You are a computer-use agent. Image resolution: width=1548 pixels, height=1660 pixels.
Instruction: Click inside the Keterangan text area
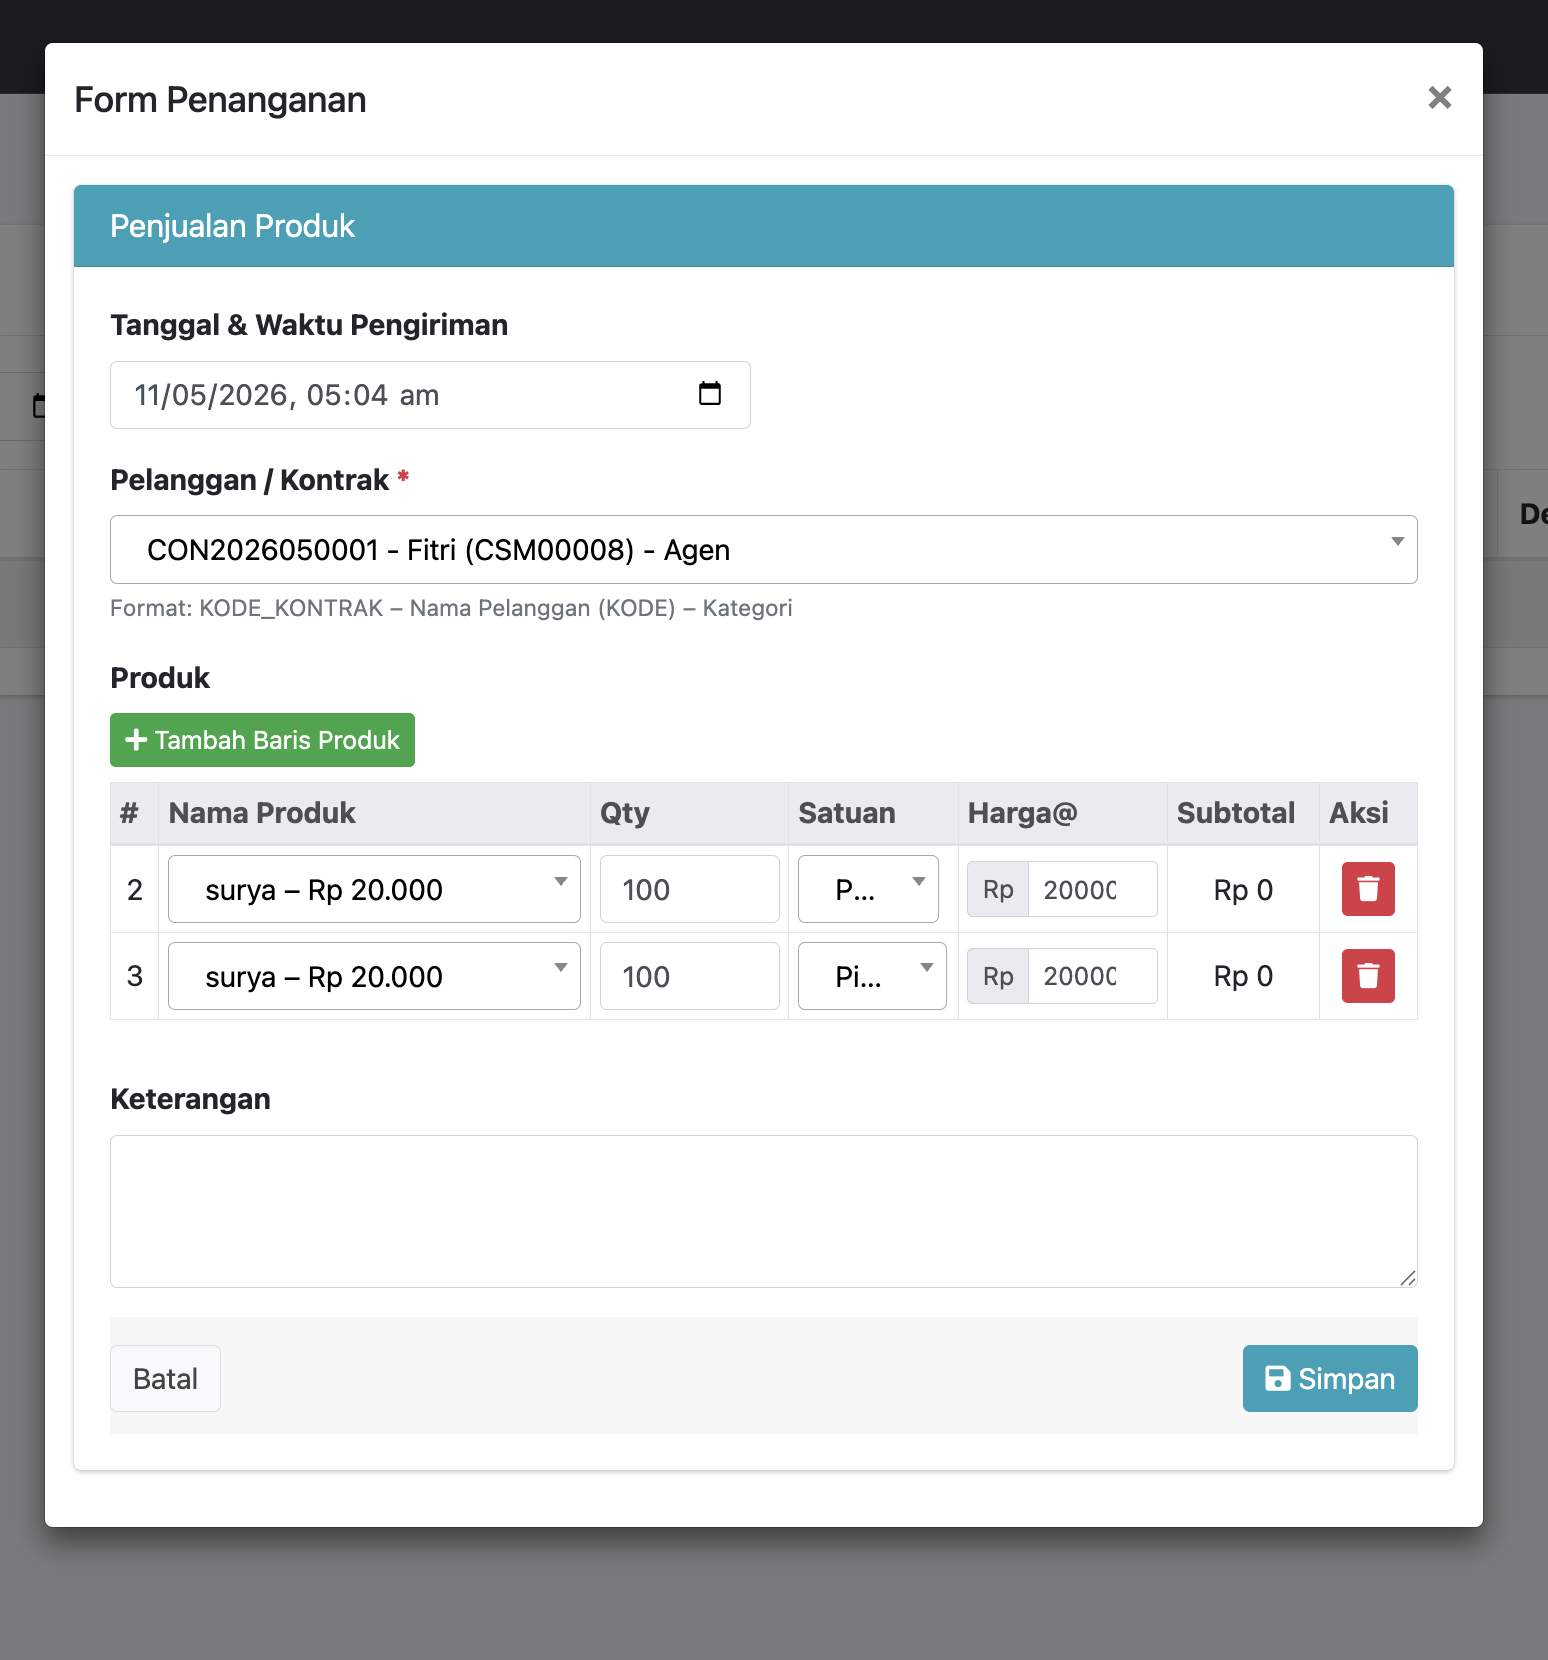coord(763,1211)
